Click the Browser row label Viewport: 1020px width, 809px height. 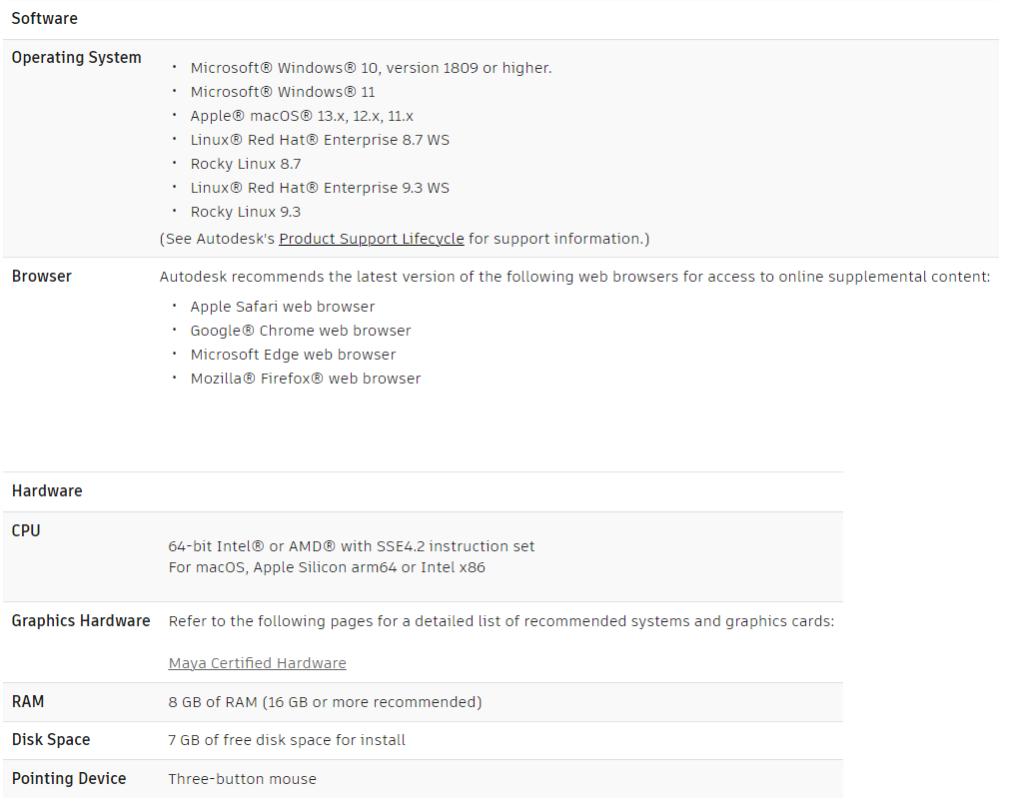(x=42, y=277)
